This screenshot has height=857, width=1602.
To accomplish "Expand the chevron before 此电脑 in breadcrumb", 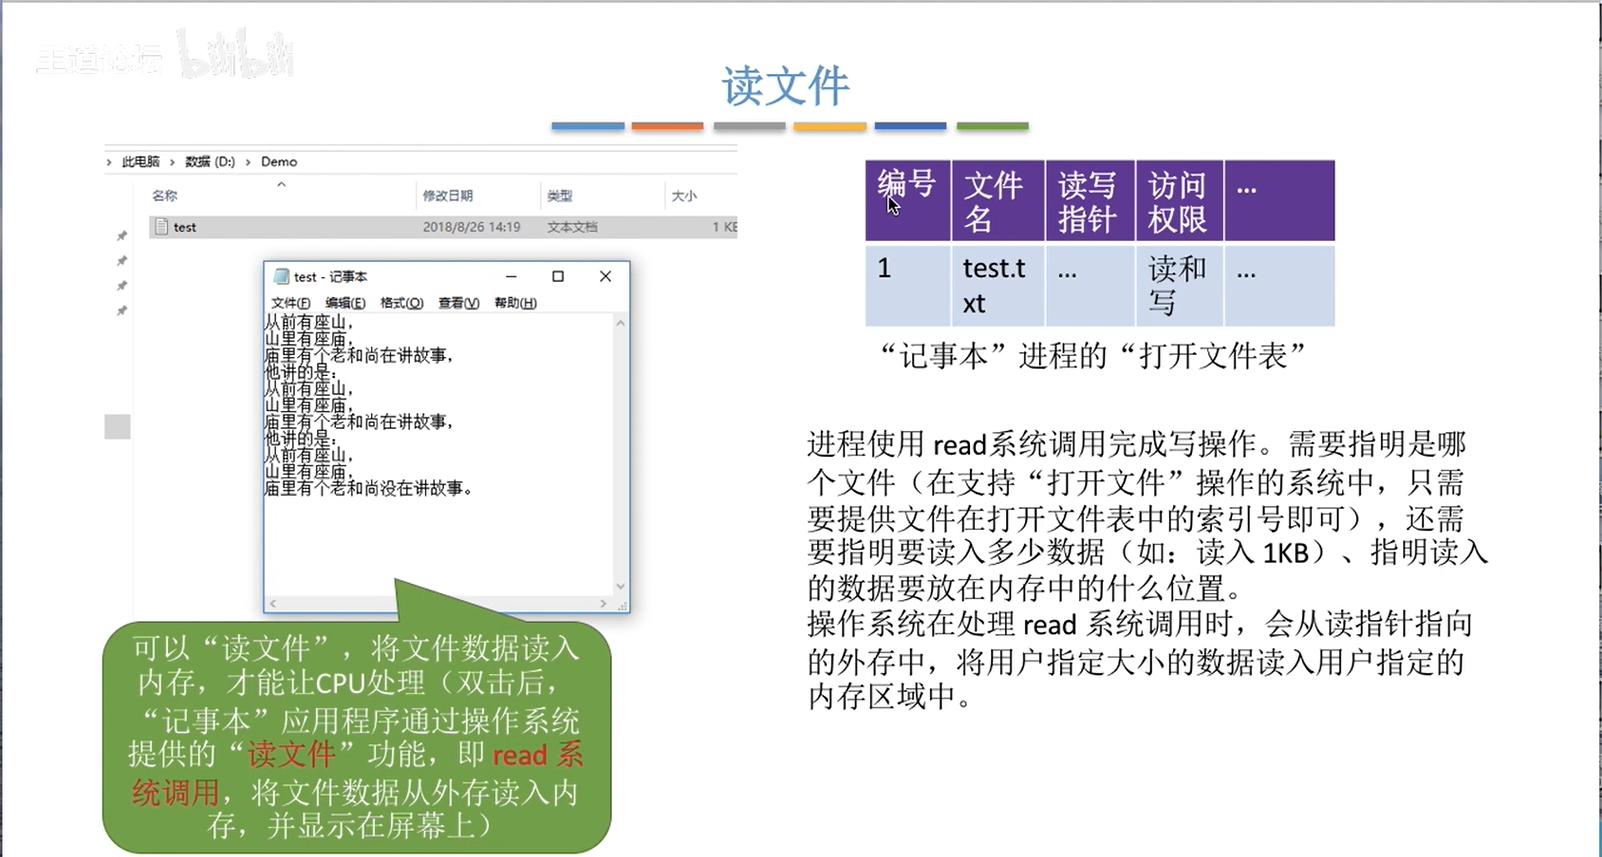I will point(109,162).
